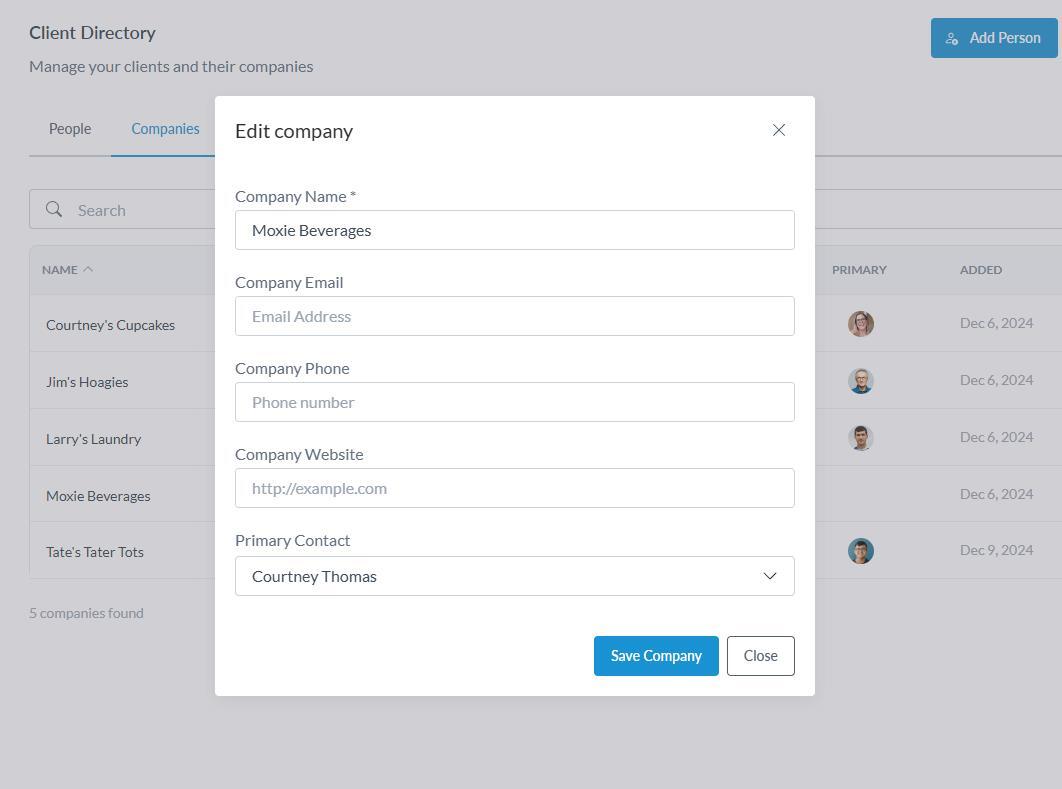This screenshot has height=789, width=1062.
Task: Open the Primary Contact dropdown
Action: [x=514, y=576]
